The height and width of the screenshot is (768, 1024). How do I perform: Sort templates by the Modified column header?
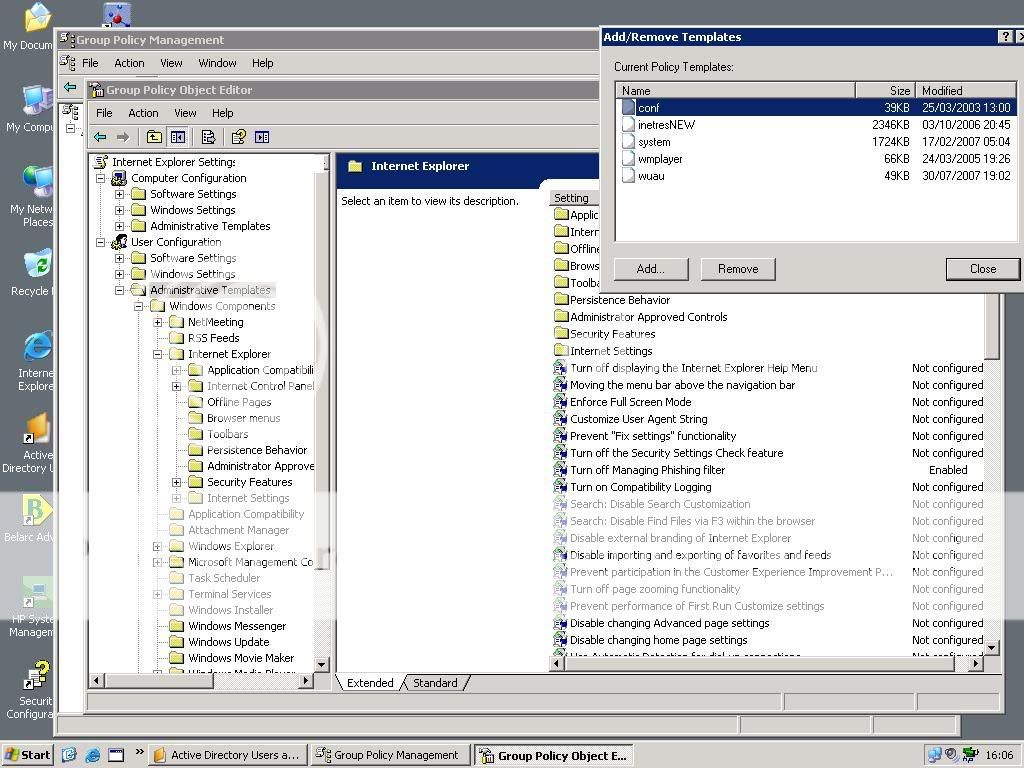[x=965, y=90]
